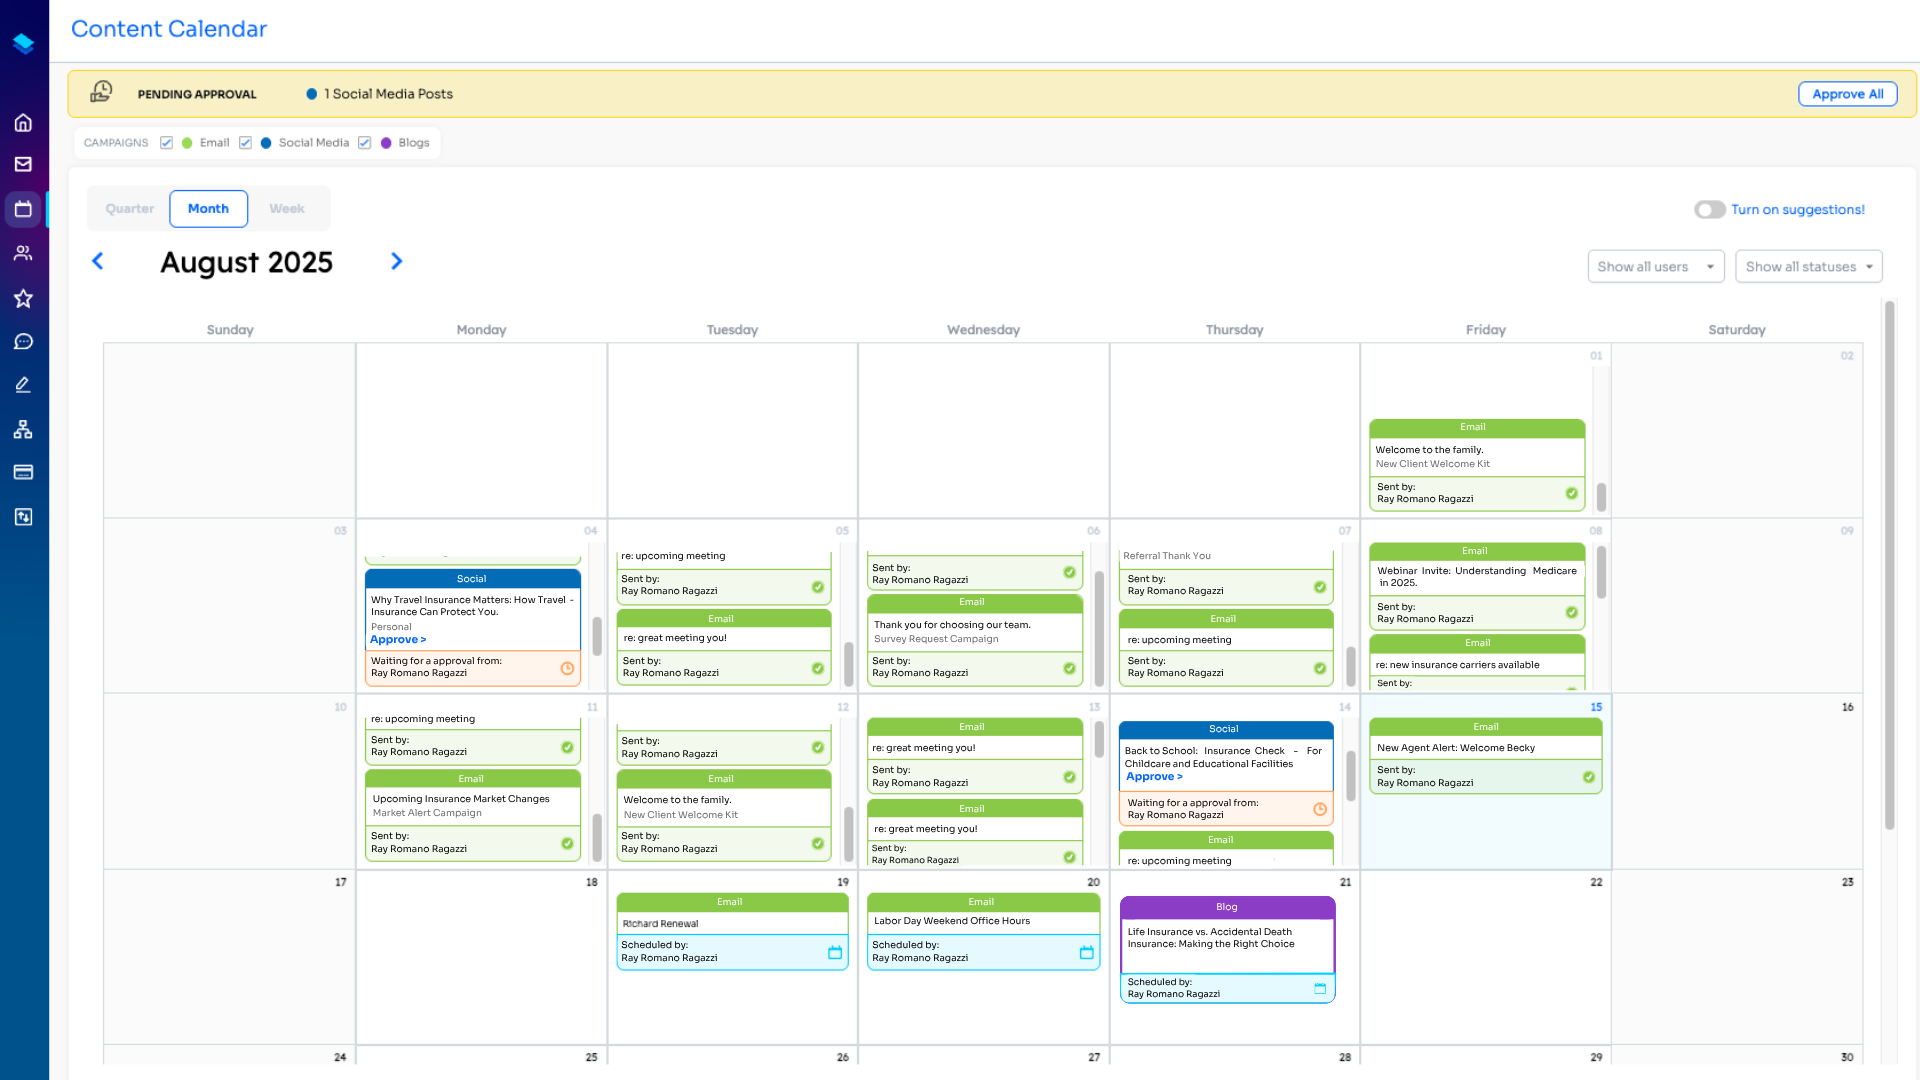Screen dimensions: 1920x1080
Task: Click sent checkmark on Welcome to the family Aug 1
Action: coord(1571,493)
